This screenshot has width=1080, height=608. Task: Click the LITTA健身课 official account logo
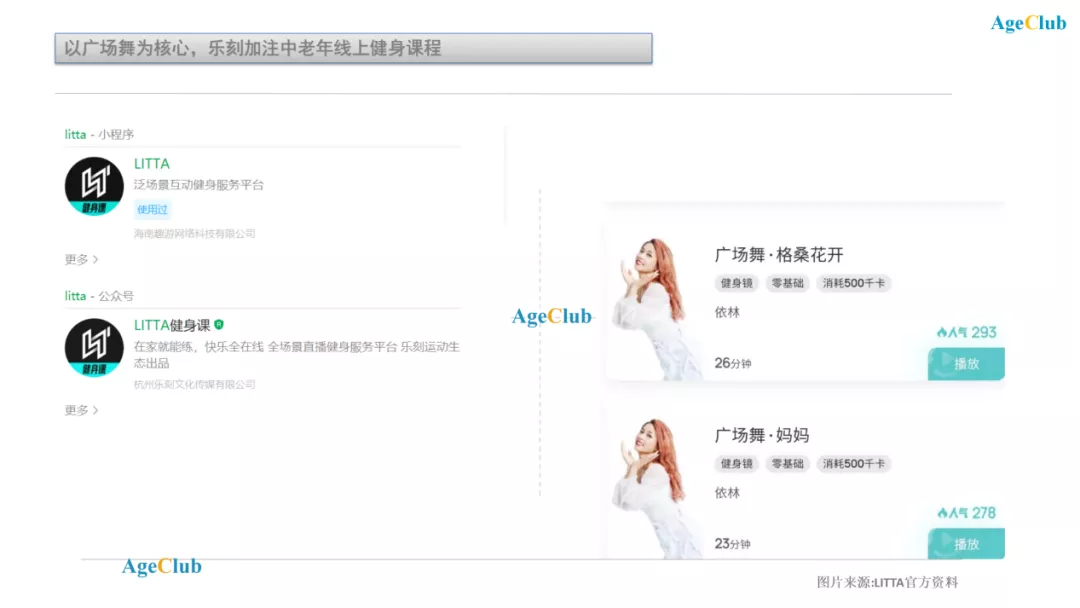(94, 347)
